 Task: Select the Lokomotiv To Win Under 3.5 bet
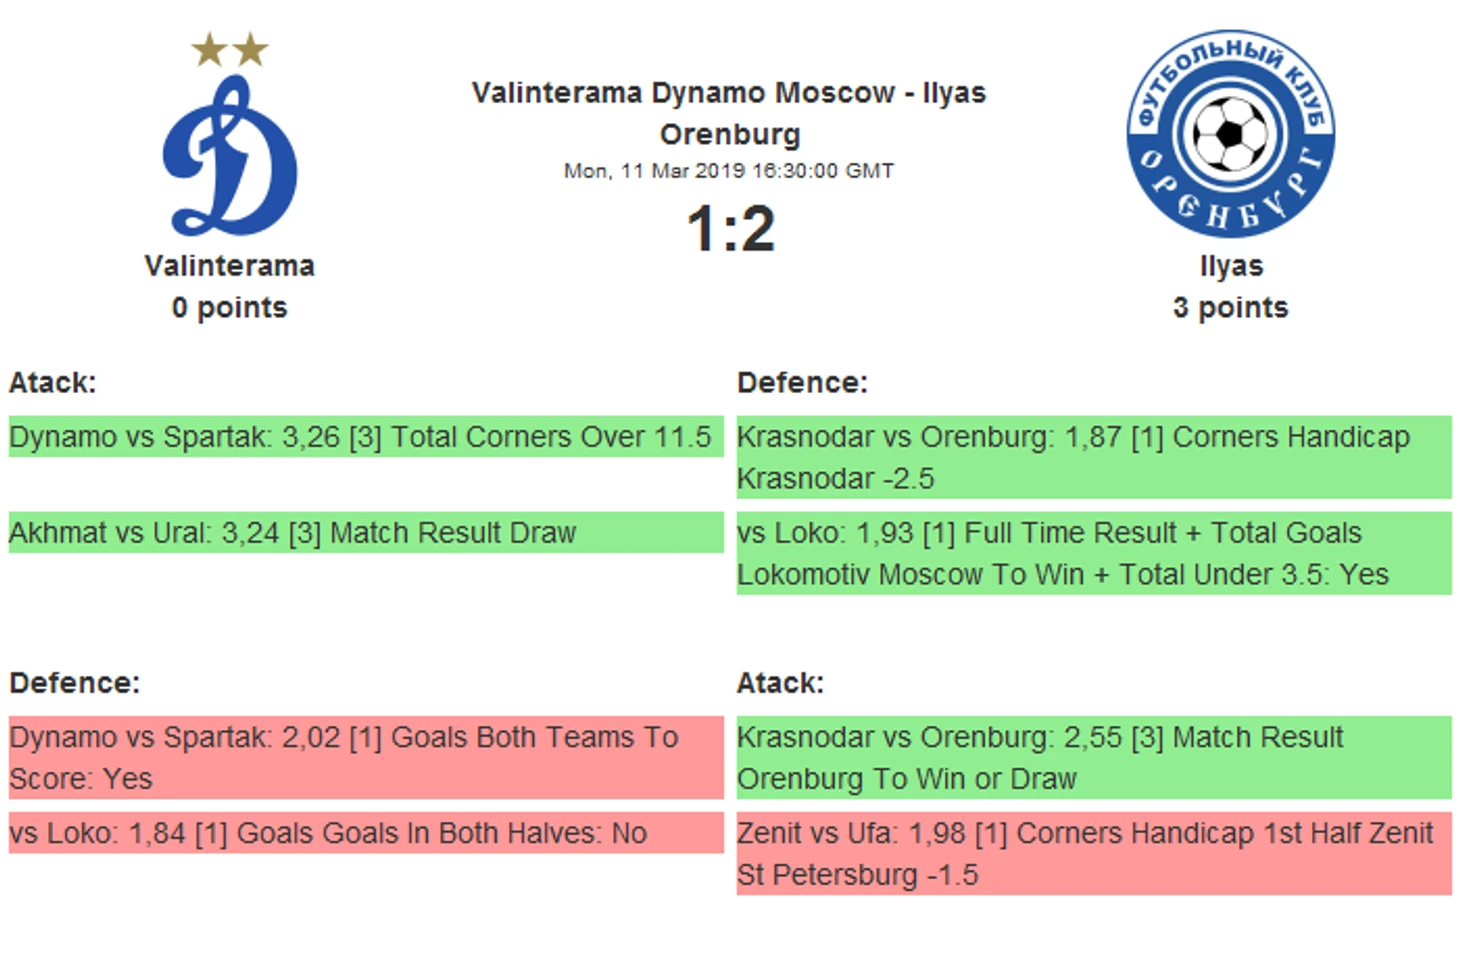(x=1094, y=553)
